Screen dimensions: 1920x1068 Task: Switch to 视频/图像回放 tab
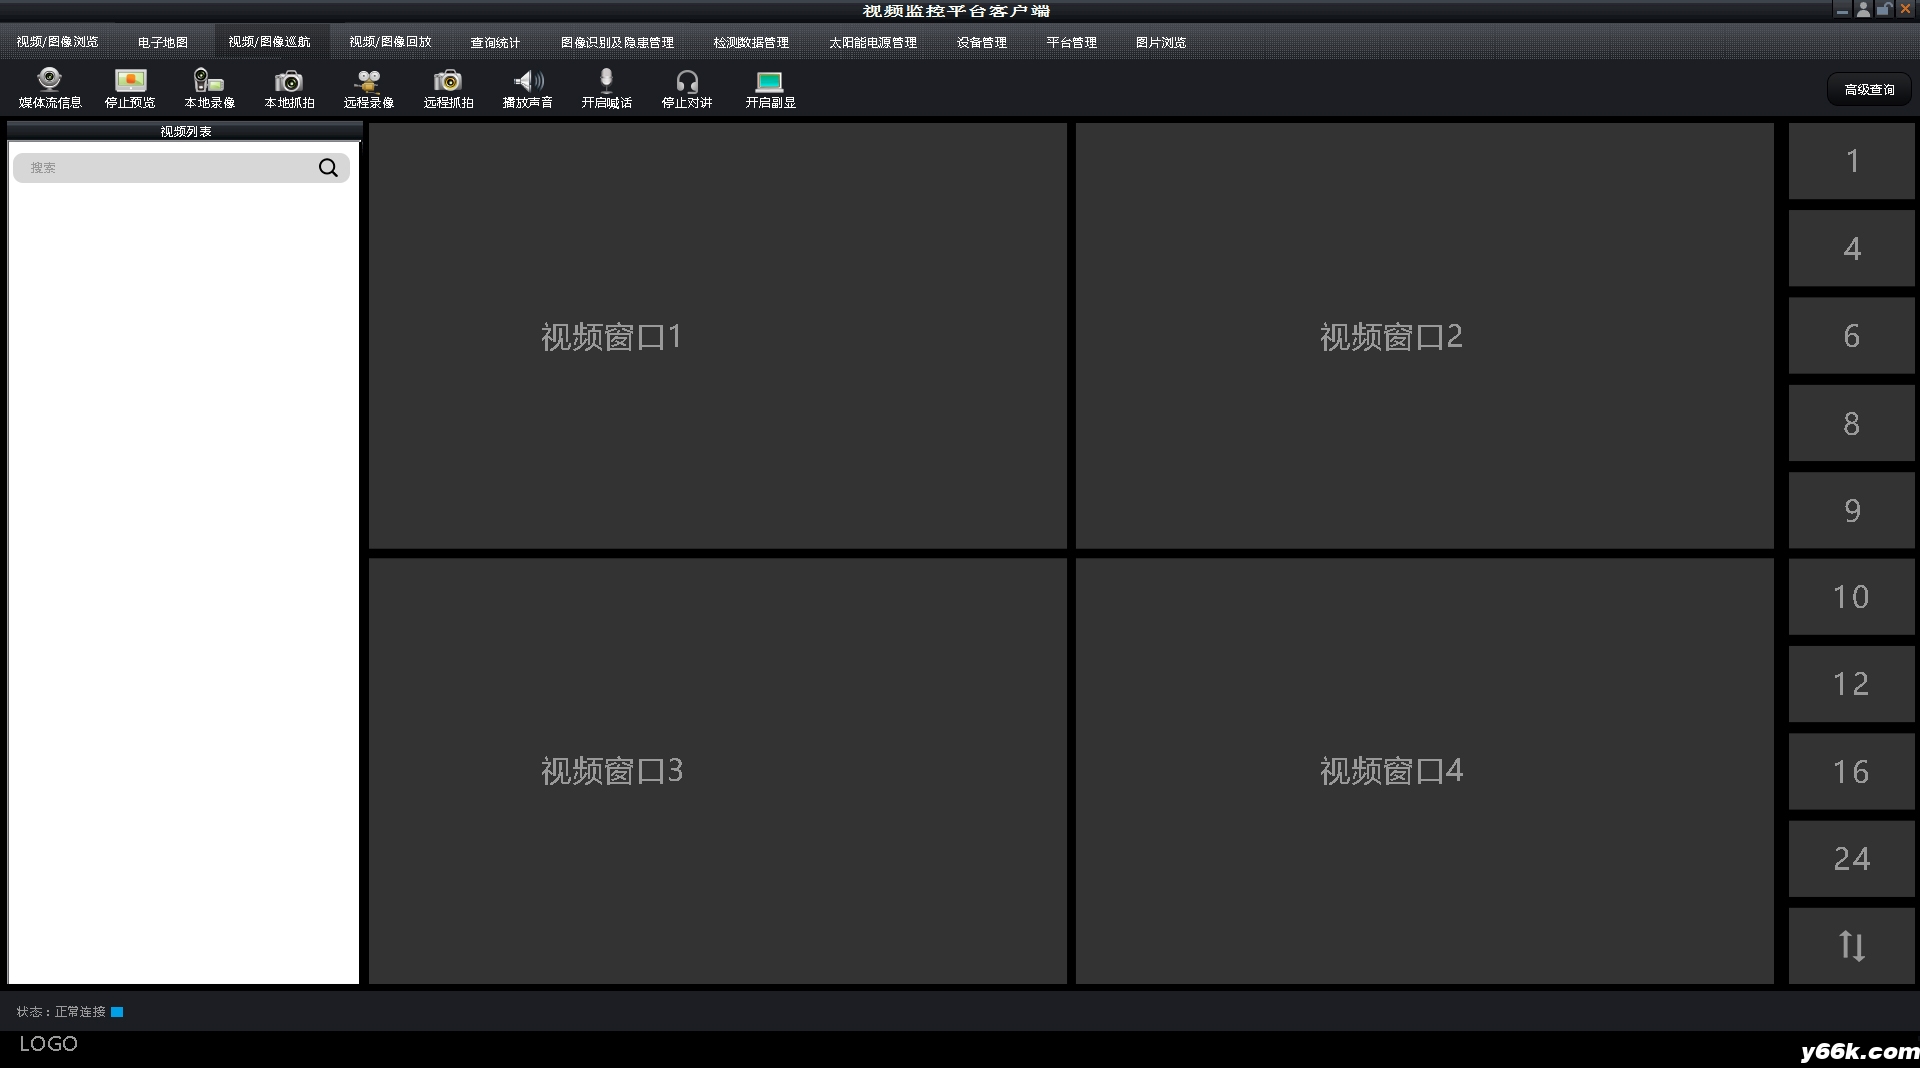pos(390,42)
